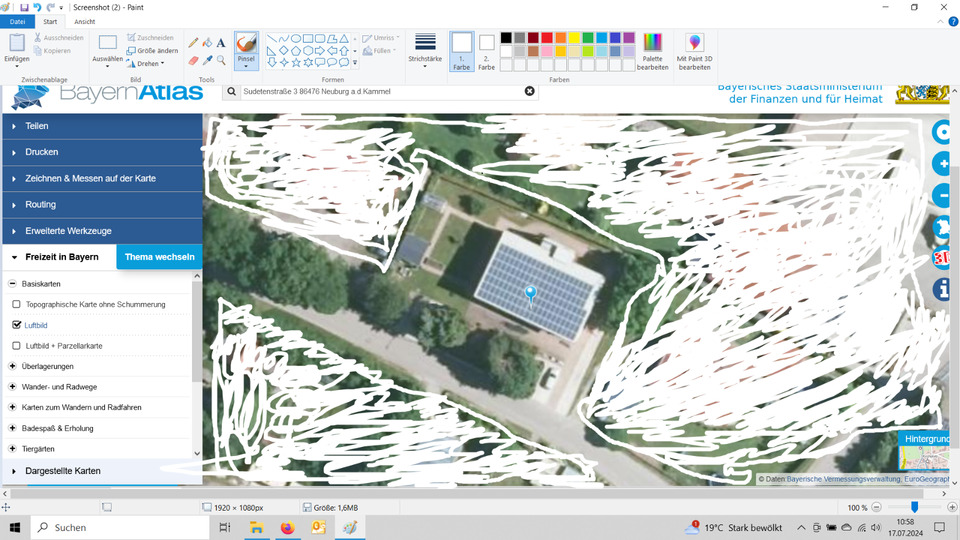Click the zoom out minus button

point(876,508)
